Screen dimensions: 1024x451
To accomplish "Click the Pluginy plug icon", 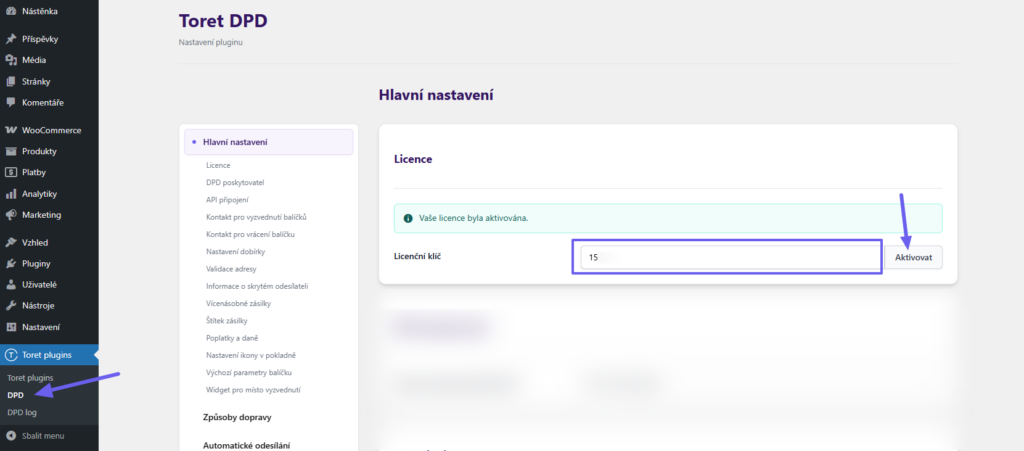I will pos(10,264).
